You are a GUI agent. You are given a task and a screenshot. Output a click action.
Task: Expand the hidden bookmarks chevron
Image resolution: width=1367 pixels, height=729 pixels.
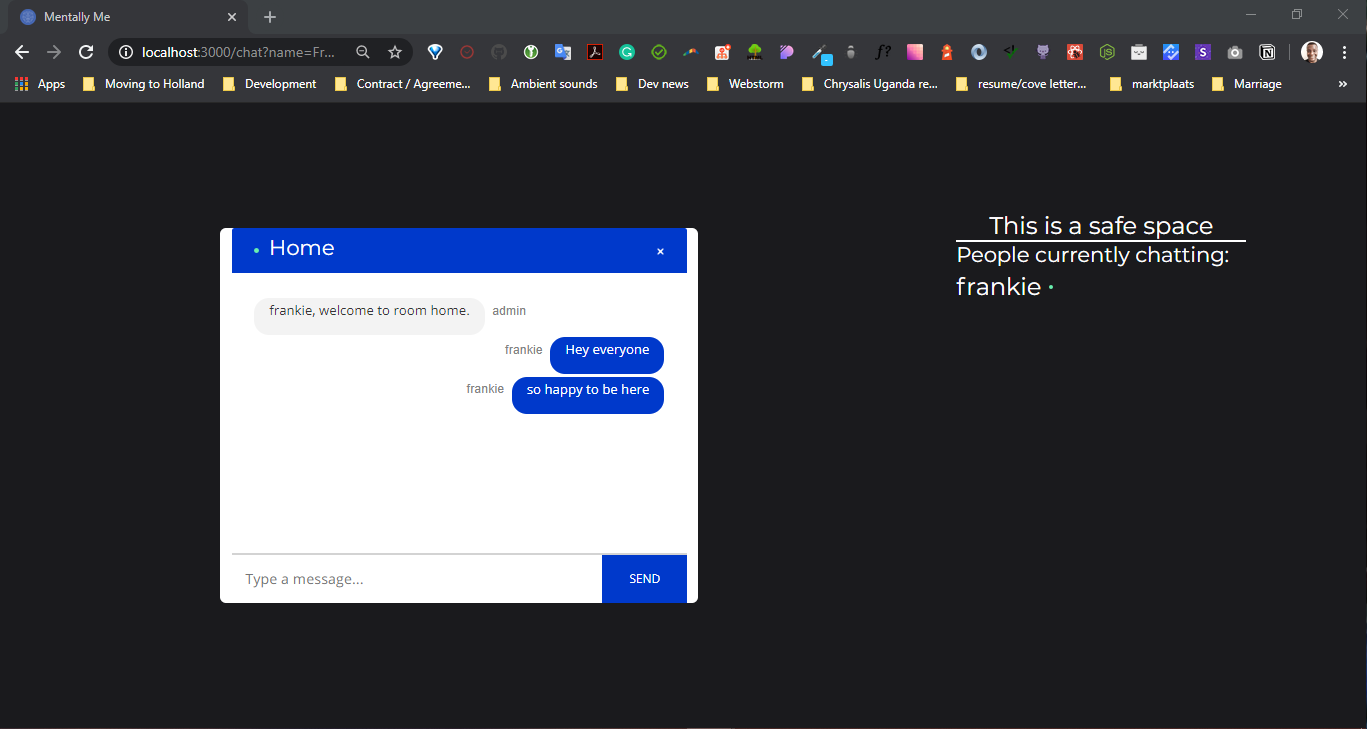pyautogui.click(x=1342, y=84)
